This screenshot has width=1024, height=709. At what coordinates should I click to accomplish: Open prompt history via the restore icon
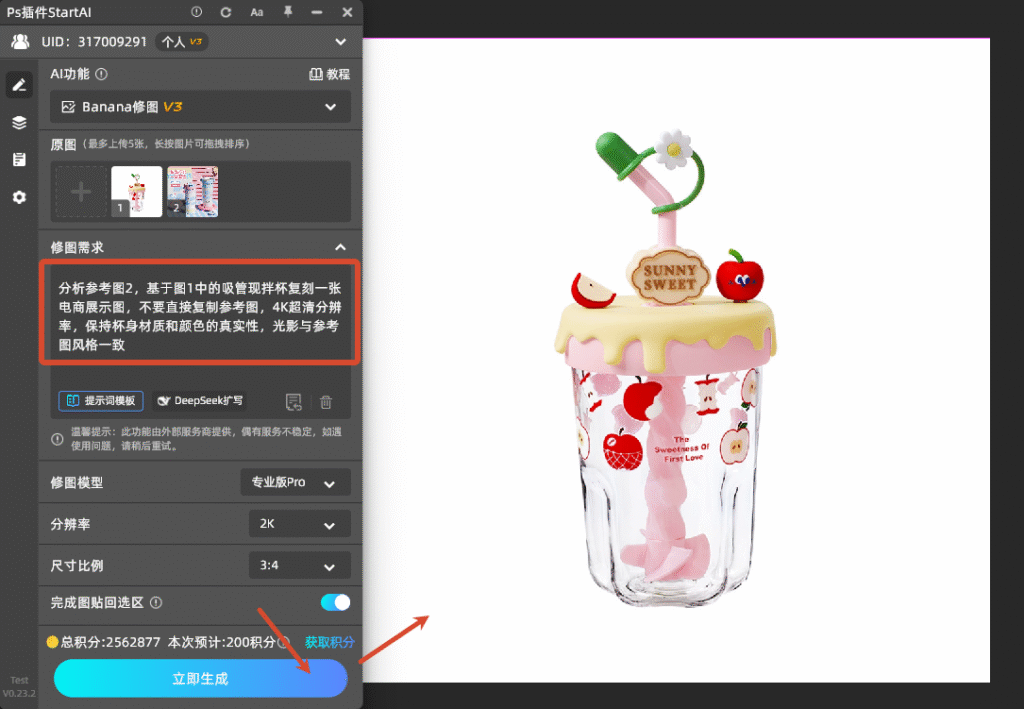point(293,400)
